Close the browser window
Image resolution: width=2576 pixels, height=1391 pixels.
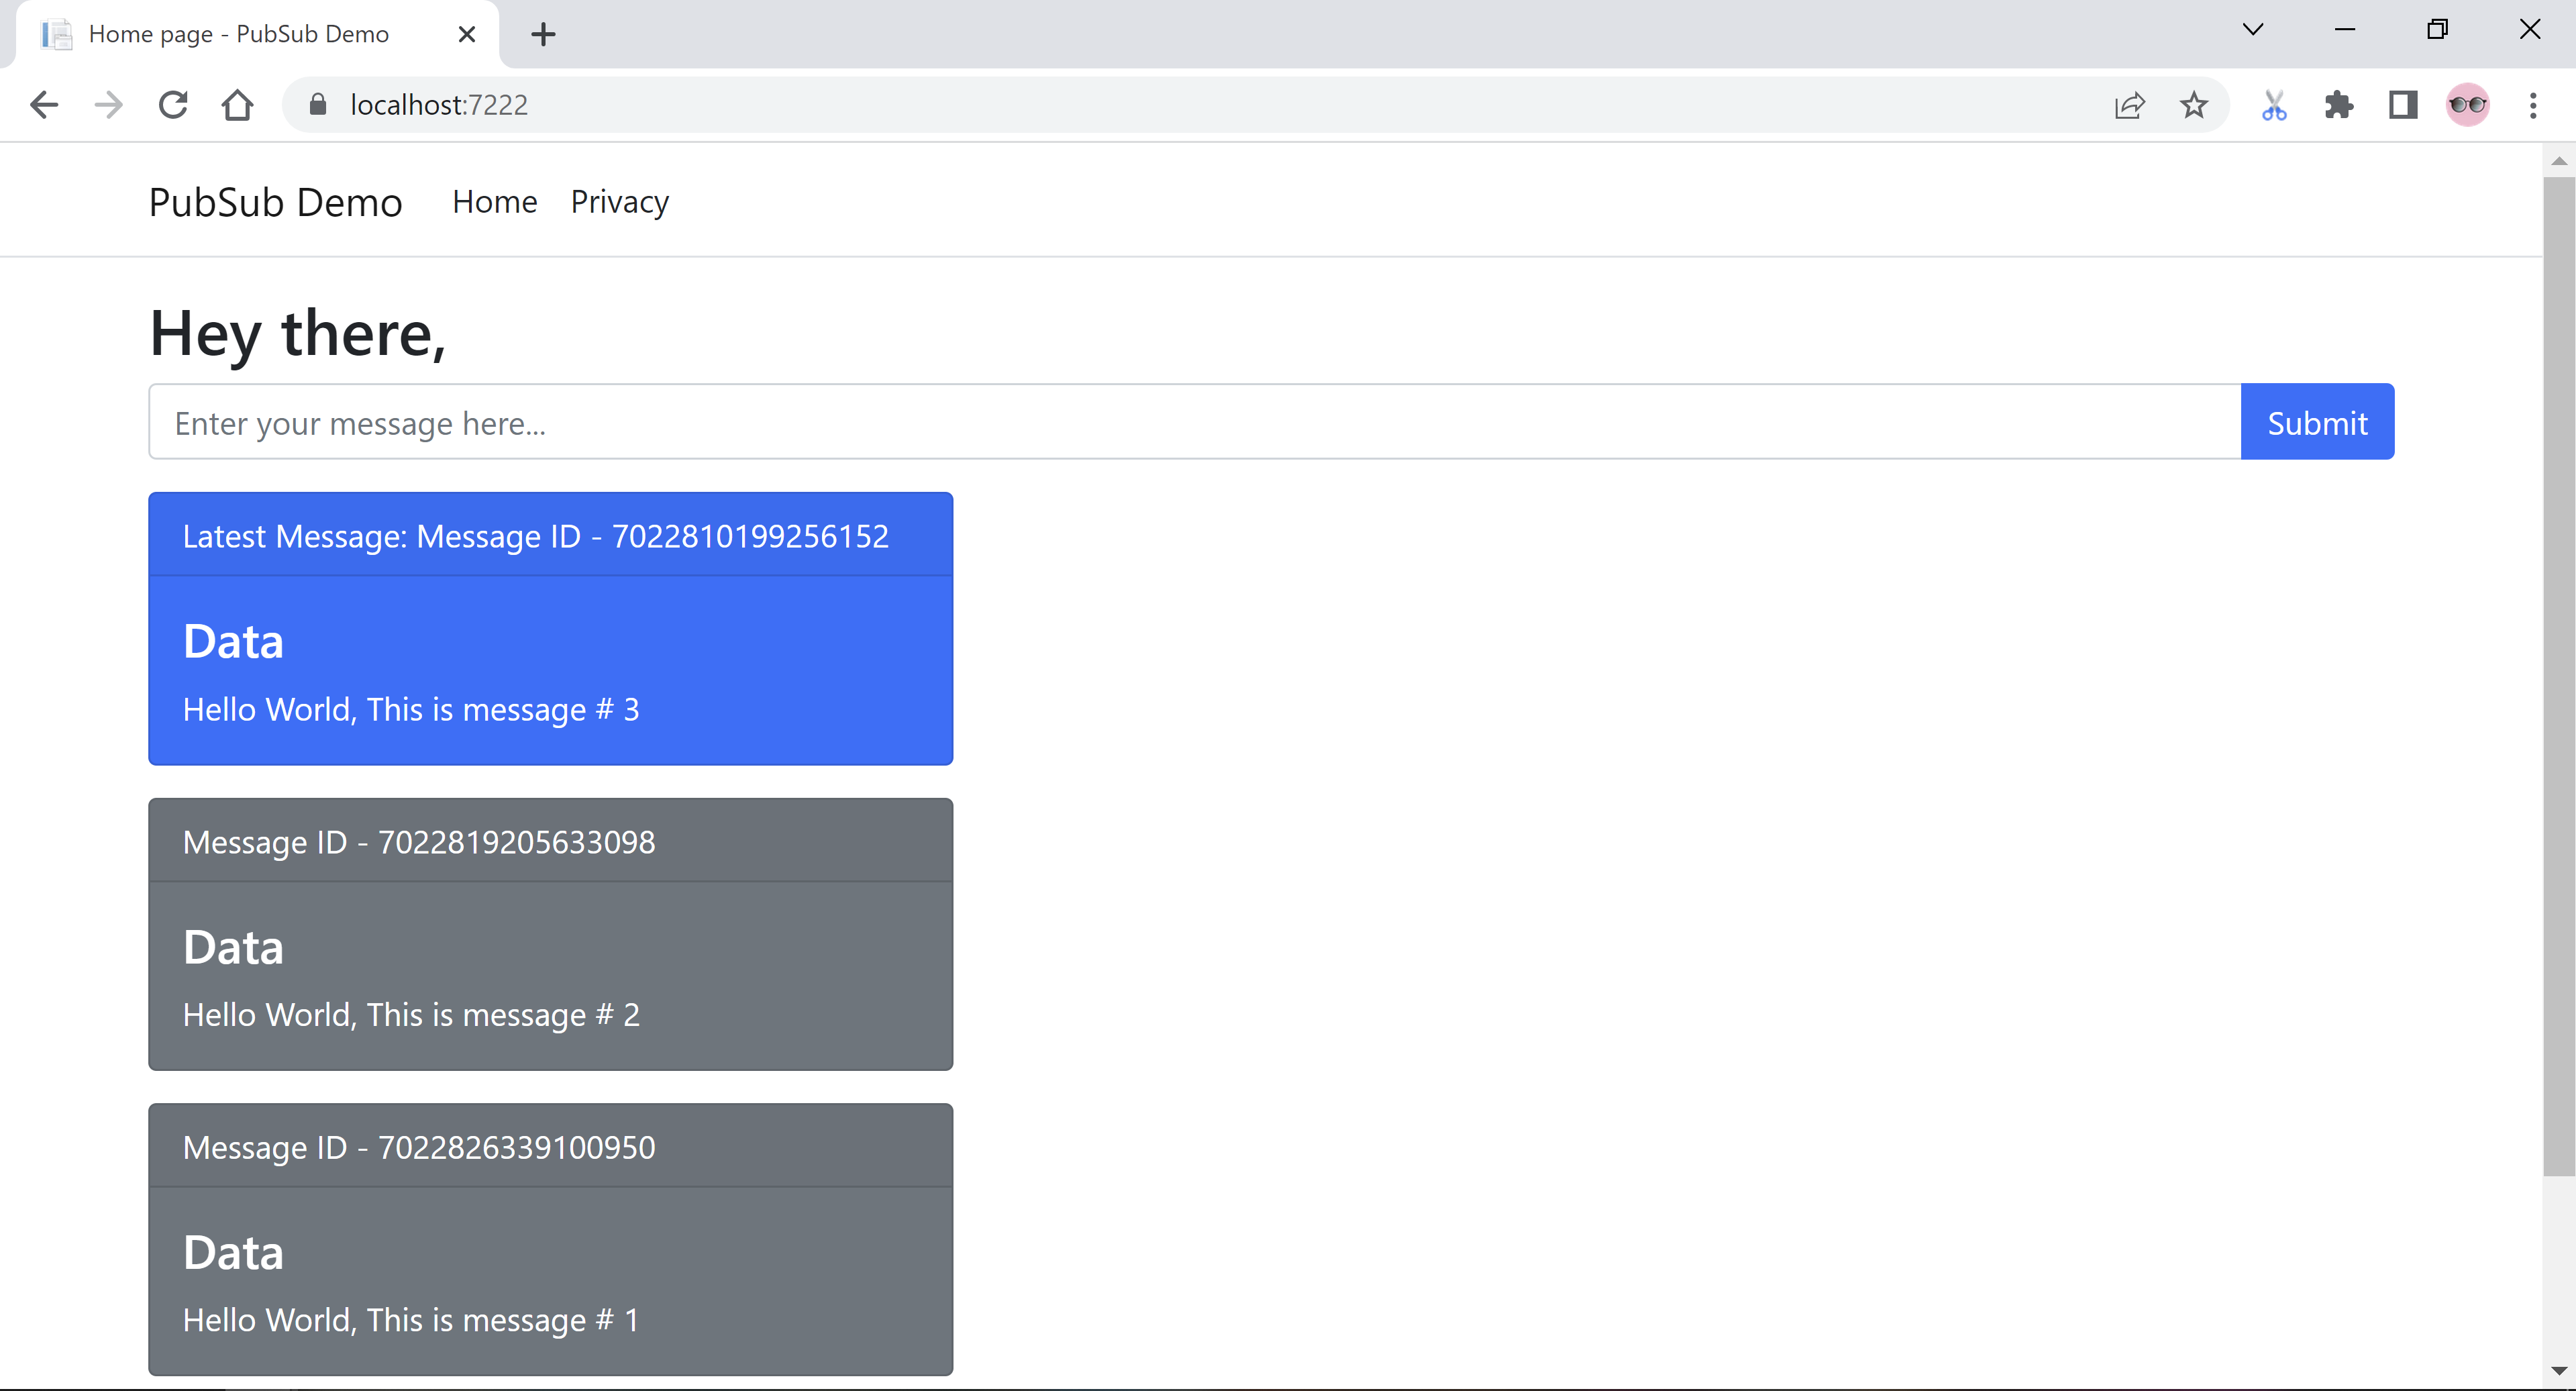pyautogui.click(x=2530, y=29)
